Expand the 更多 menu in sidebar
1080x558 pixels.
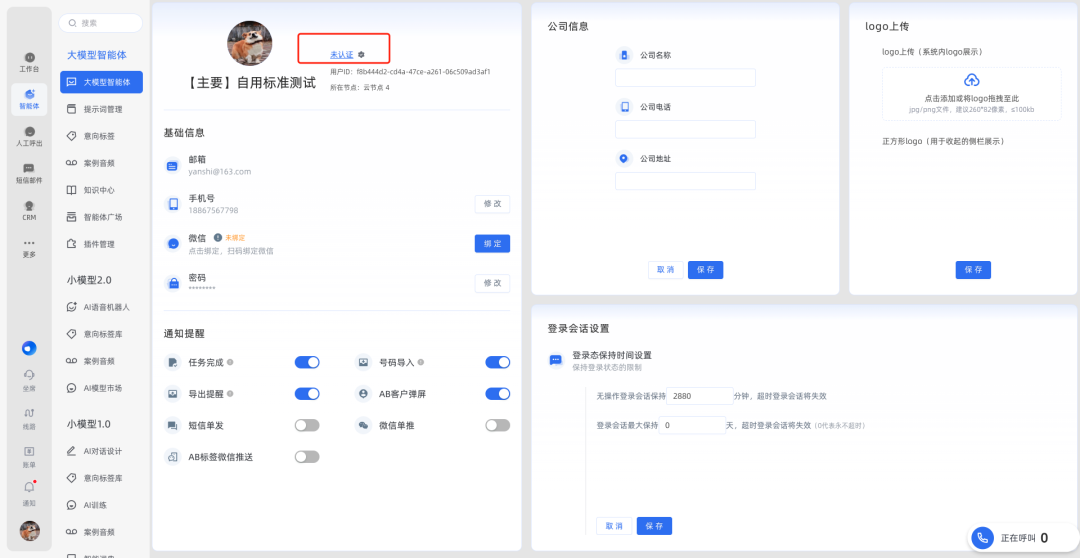click(x=29, y=247)
